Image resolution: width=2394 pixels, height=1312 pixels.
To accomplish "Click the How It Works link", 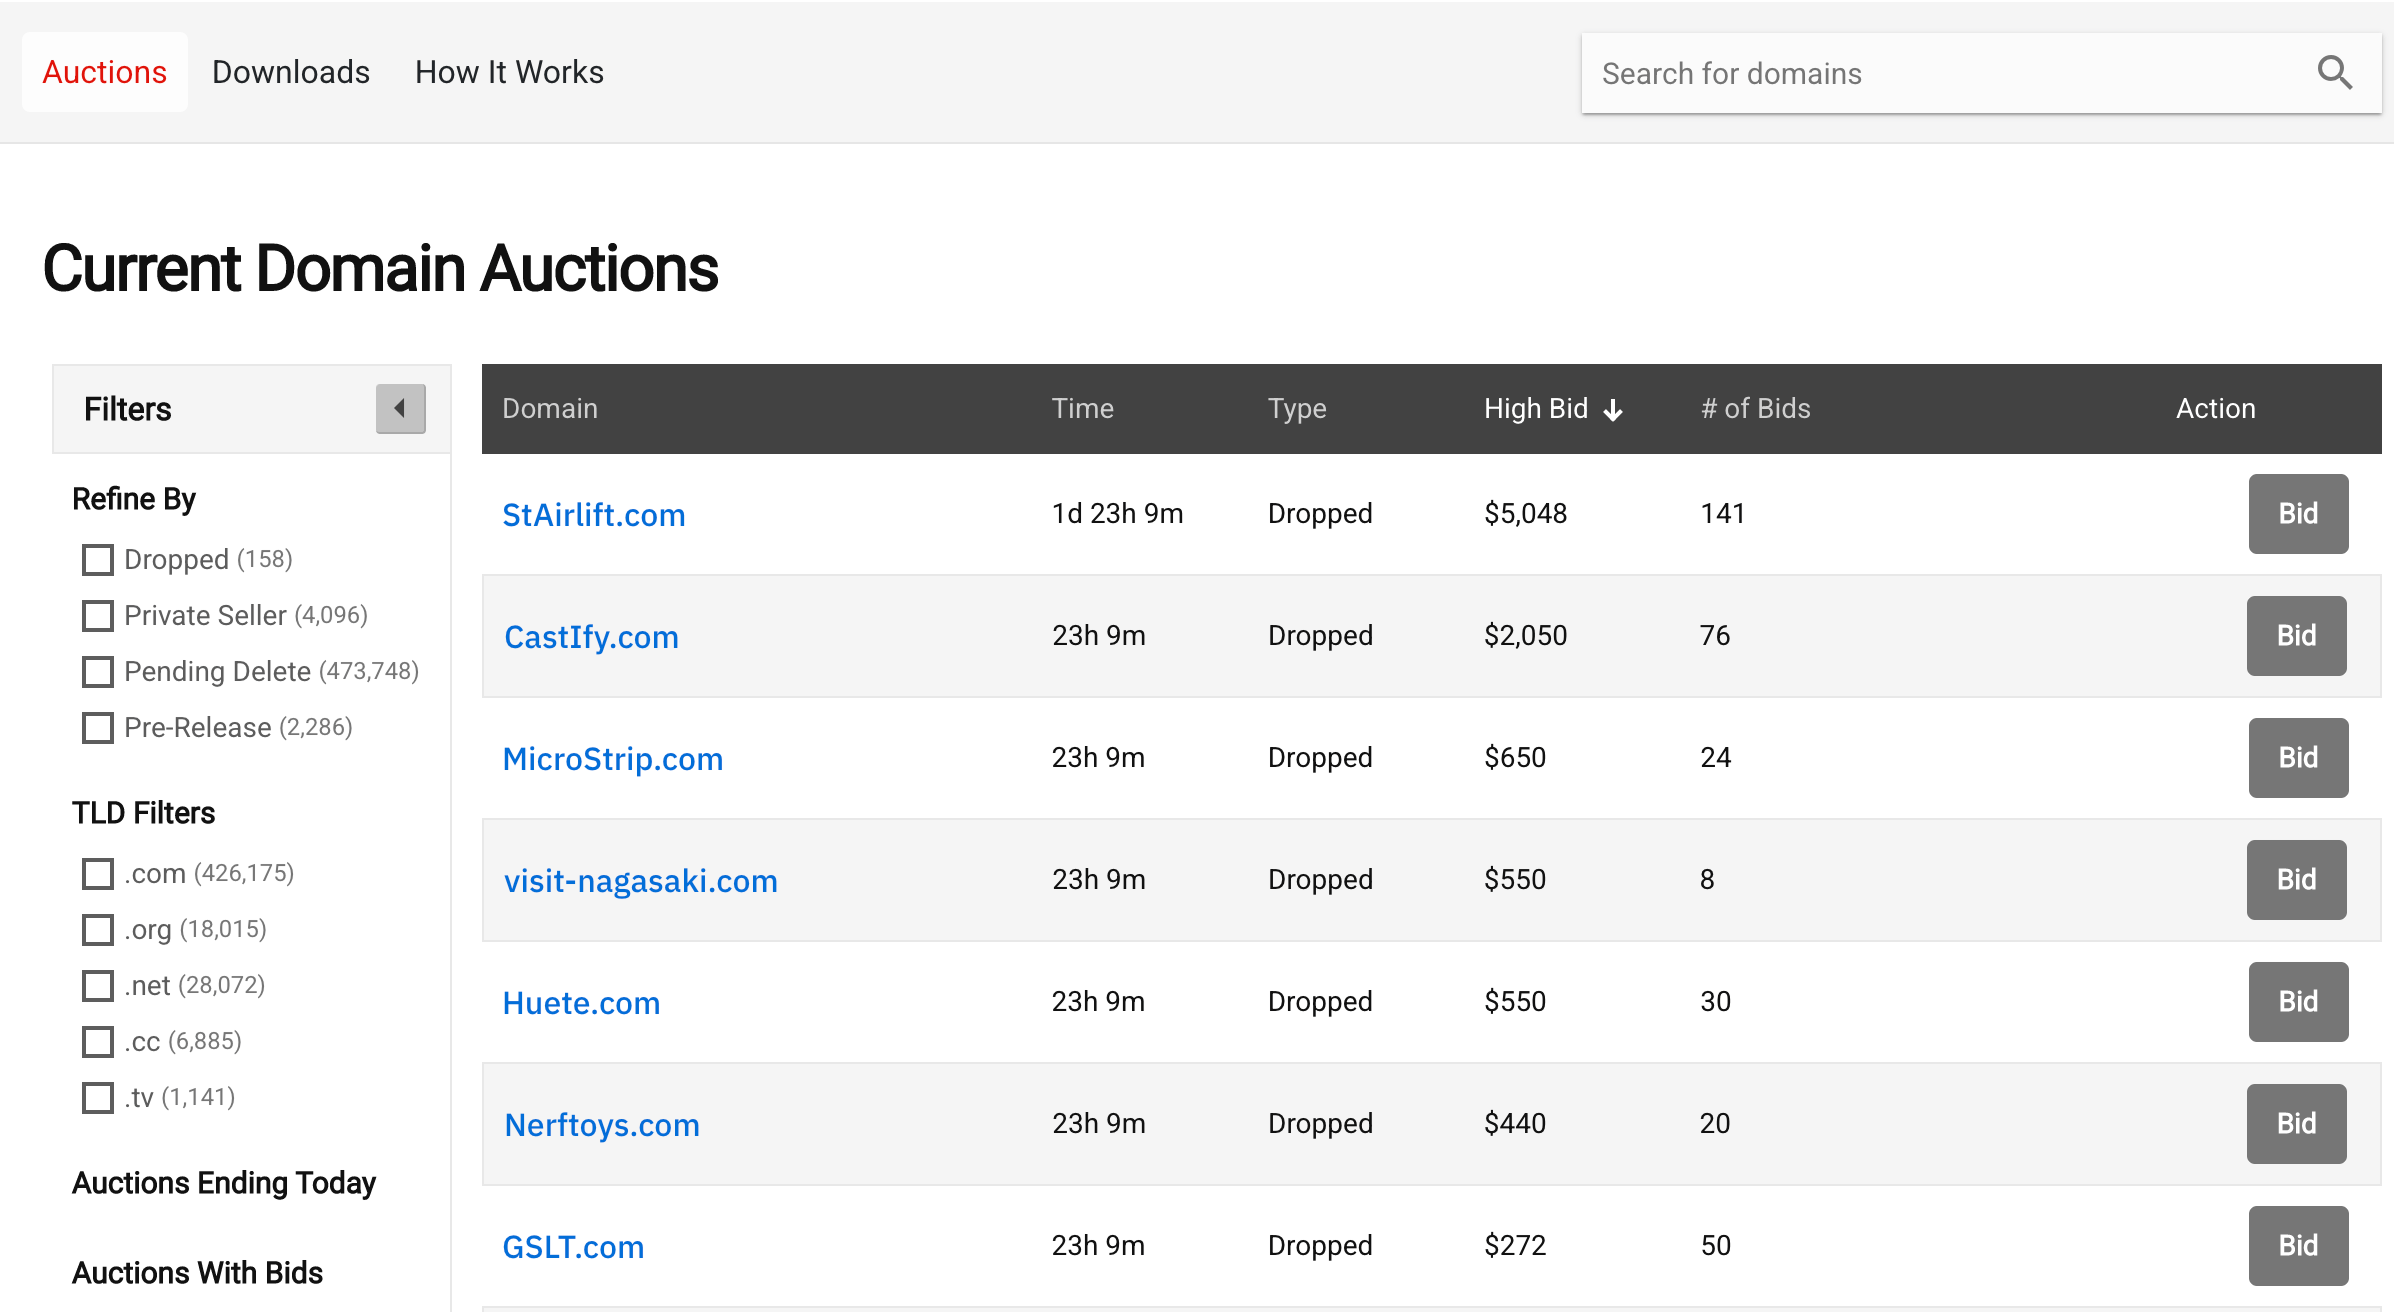I will pos(509,69).
